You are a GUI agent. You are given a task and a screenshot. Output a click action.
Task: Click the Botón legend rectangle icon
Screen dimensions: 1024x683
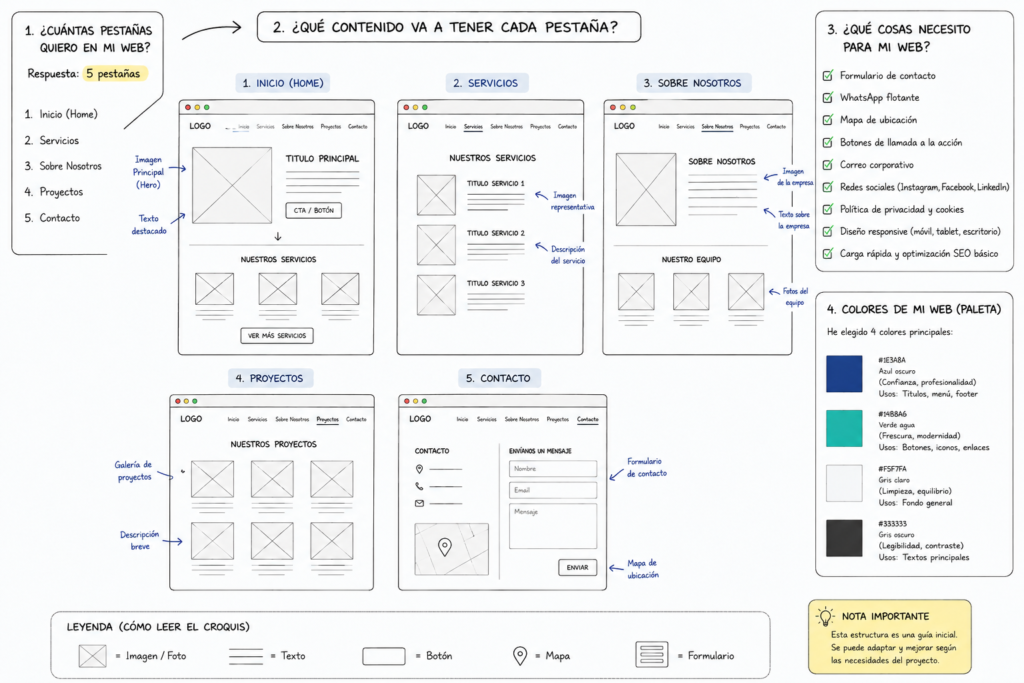(x=384, y=656)
